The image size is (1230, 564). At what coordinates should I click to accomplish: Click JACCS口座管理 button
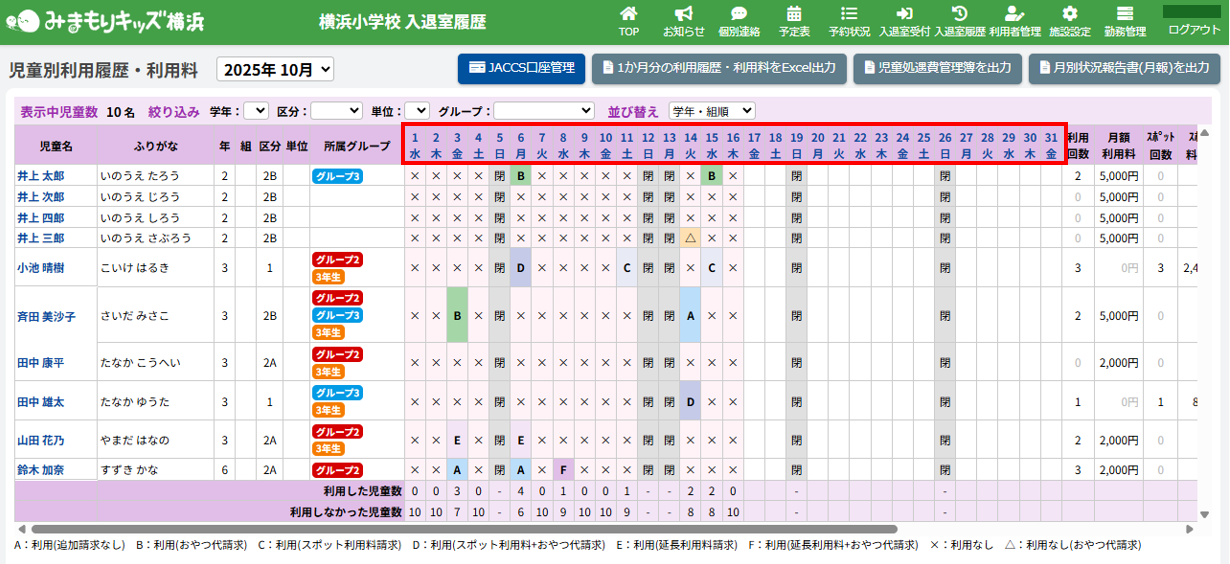tap(521, 68)
